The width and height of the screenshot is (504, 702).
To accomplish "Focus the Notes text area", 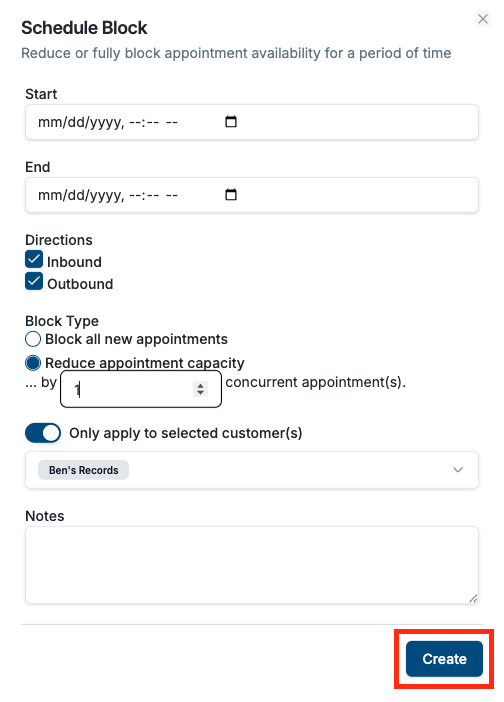I will tap(252, 565).
